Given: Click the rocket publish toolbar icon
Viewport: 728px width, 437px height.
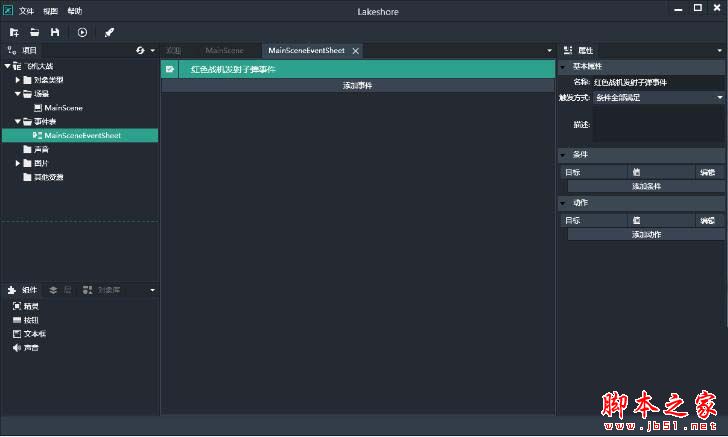Looking at the screenshot, I should click(x=109, y=33).
